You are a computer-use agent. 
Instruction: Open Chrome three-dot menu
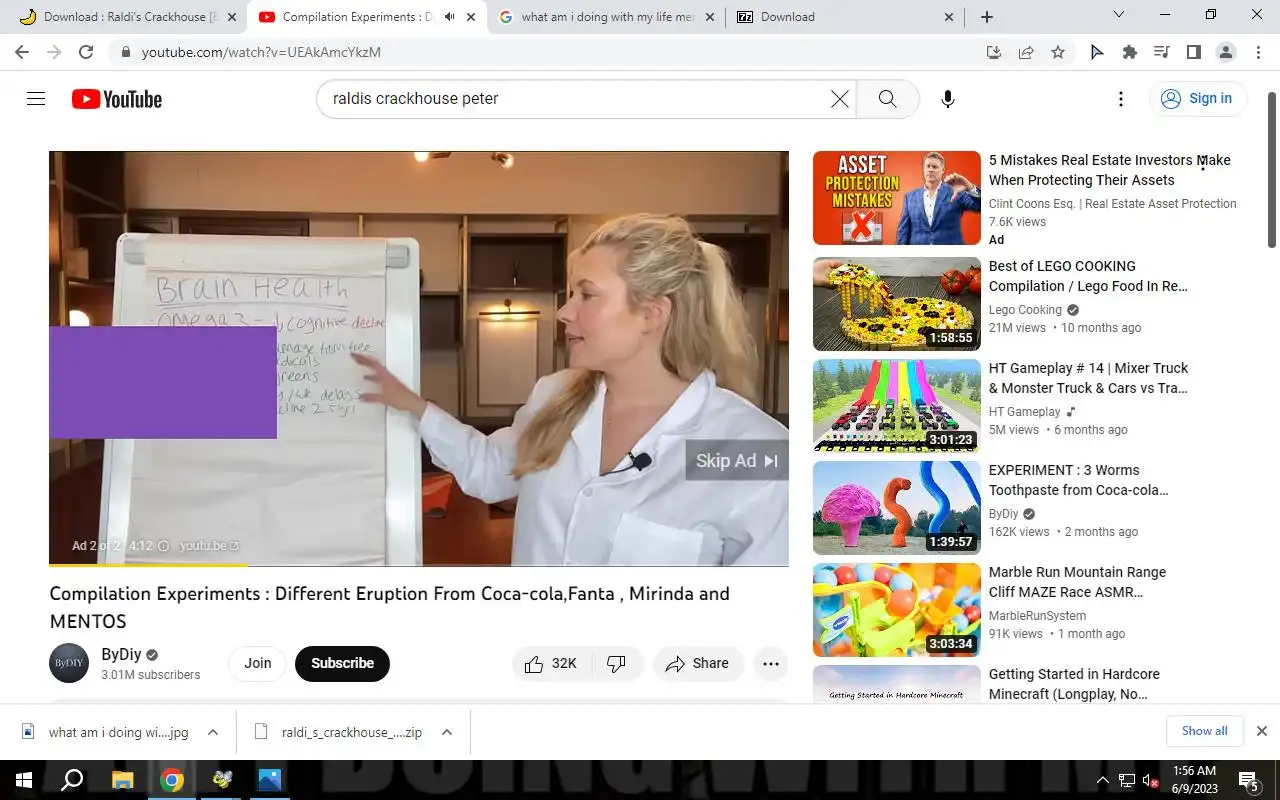coord(1257,52)
